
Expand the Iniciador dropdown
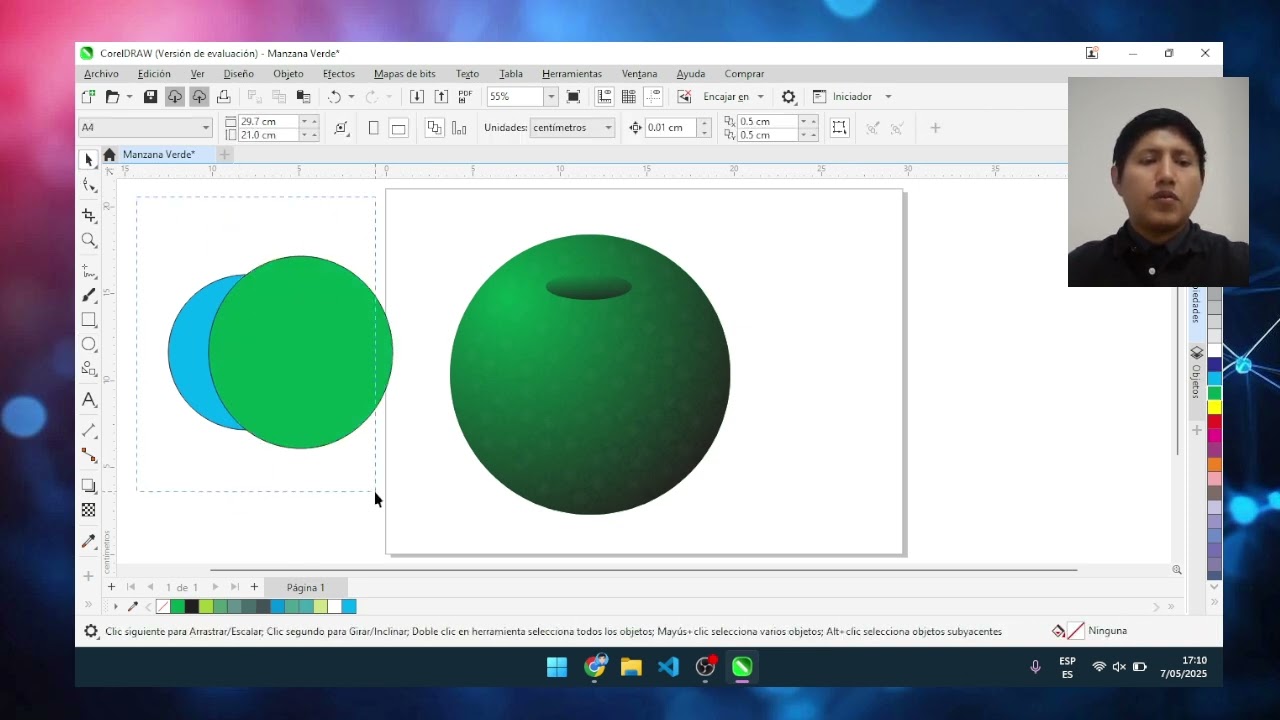tap(888, 97)
